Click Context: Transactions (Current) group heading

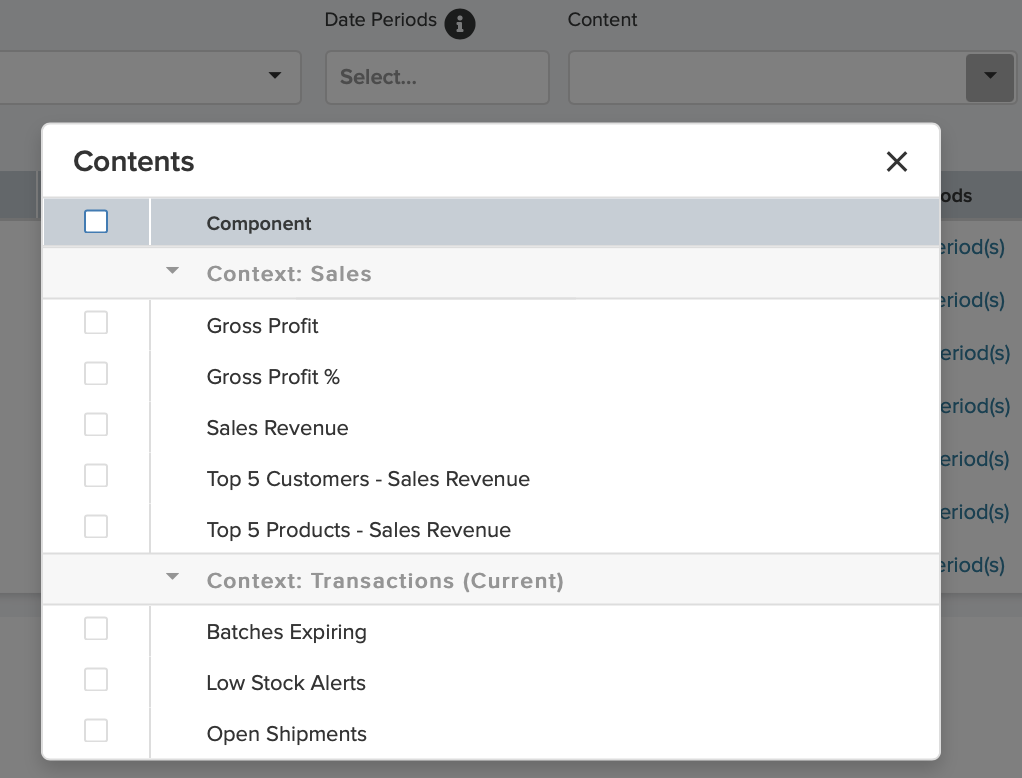click(x=385, y=581)
